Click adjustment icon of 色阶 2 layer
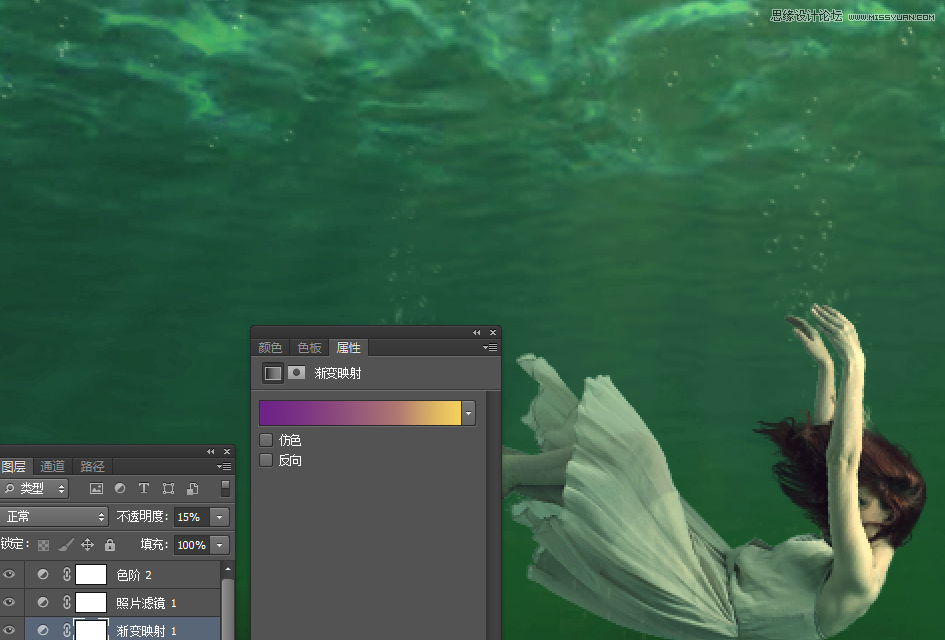 pyautogui.click(x=43, y=574)
